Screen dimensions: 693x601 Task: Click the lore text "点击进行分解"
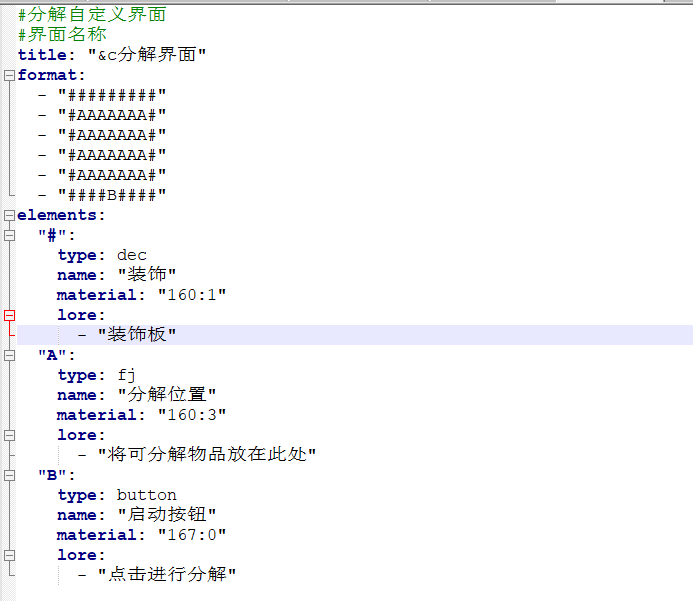point(166,575)
